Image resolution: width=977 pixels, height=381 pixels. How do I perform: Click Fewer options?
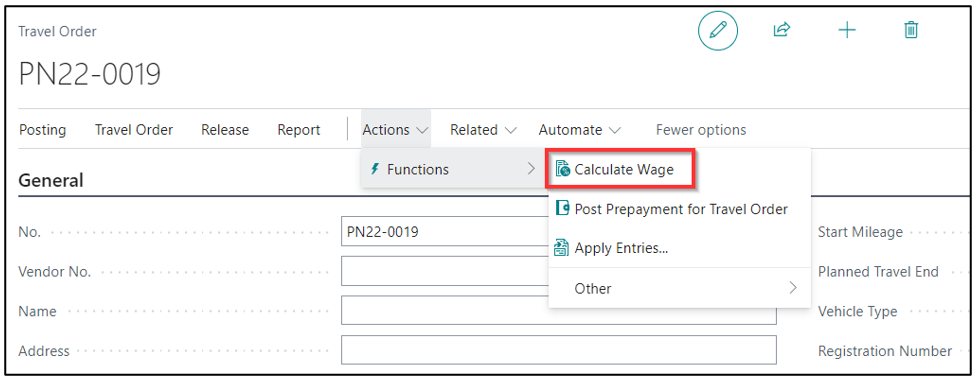(701, 130)
